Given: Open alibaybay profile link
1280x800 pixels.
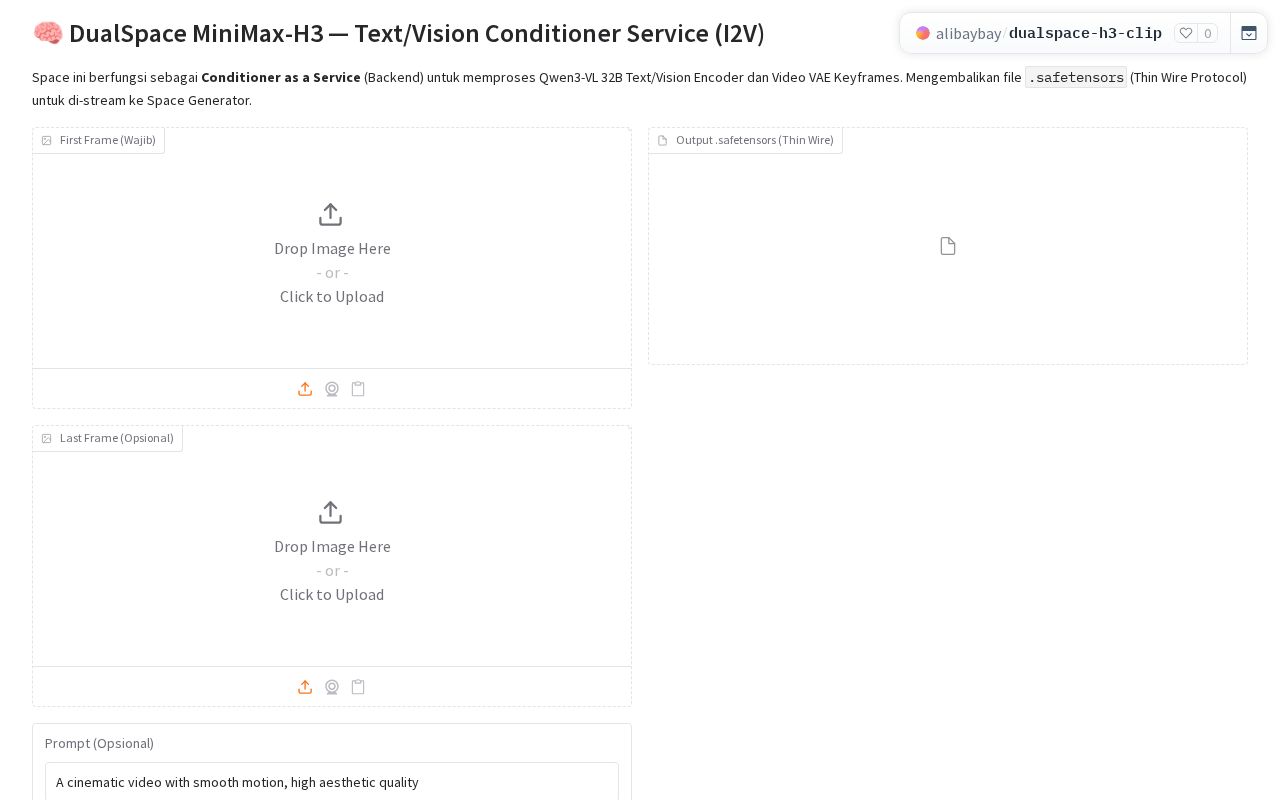Looking at the screenshot, I should pyautogui.click(x=968, y=34).
